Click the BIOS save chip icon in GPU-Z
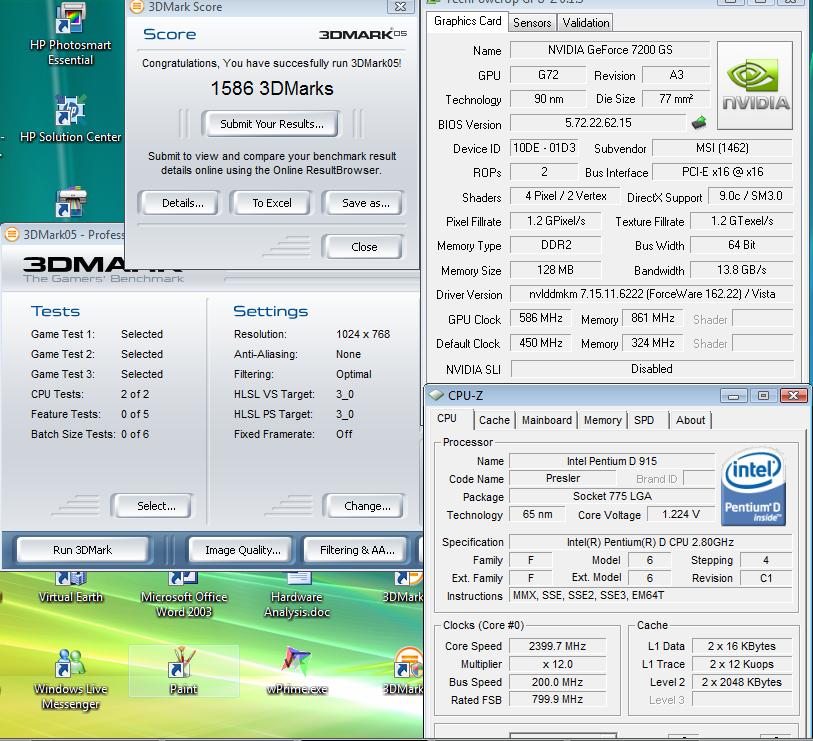Image resolution: width=813 pixels, height=741 pixels. pyautogui.click(x=699, y=123)
